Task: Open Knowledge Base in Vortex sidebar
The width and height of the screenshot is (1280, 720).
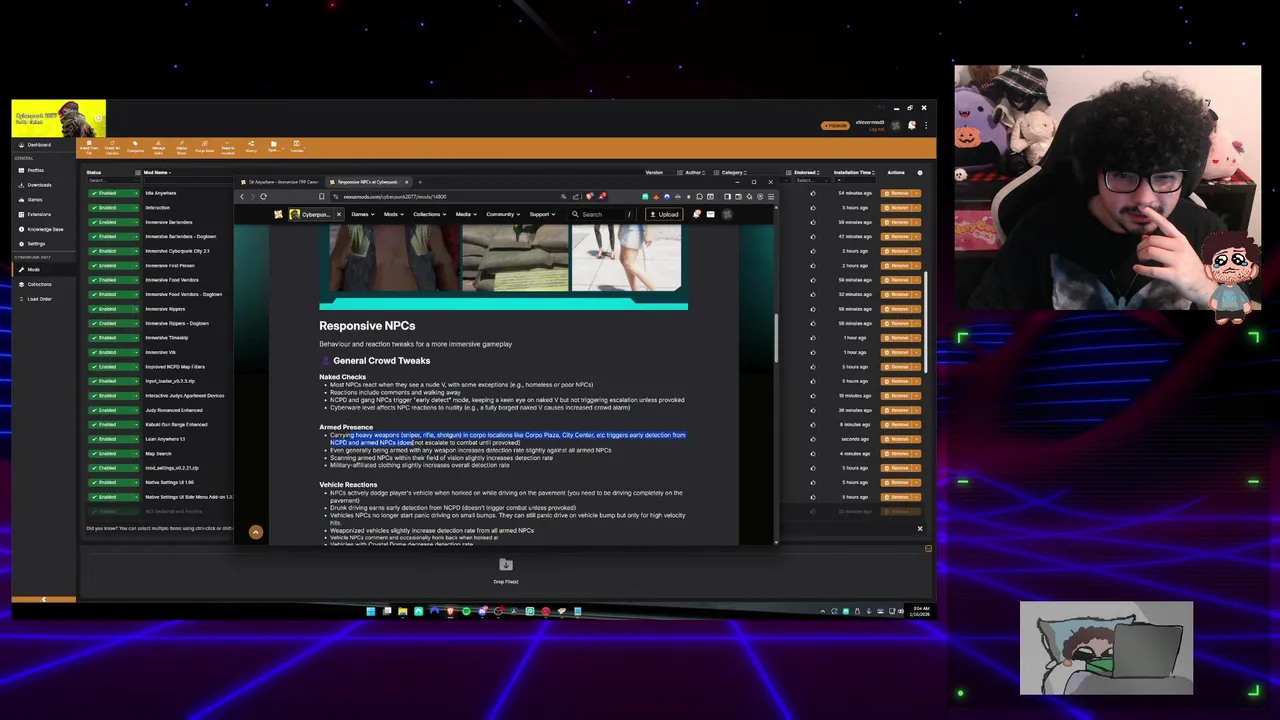Action: point(44,229)
